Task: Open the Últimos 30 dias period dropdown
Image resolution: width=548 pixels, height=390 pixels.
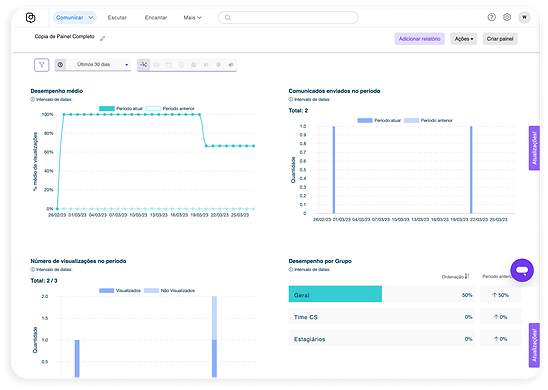Action: (x=99, y=65)
